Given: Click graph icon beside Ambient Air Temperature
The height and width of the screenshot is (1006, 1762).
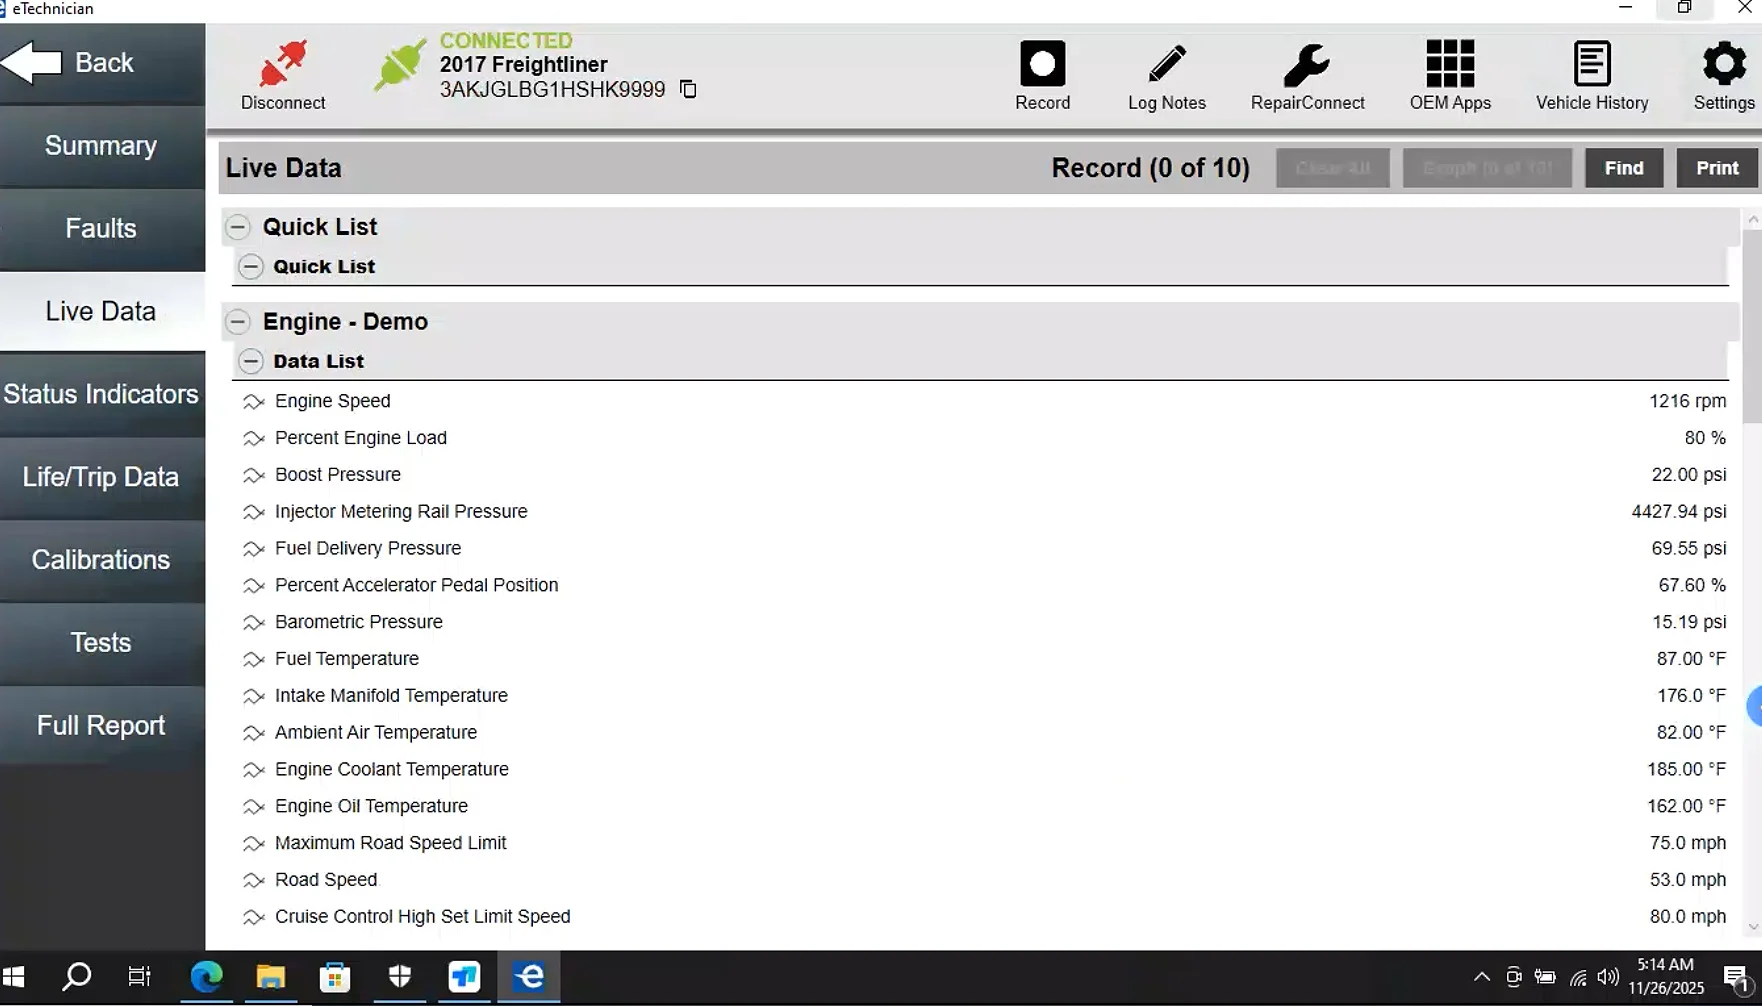Looking at the screenshot, I should tap(253, 733).
